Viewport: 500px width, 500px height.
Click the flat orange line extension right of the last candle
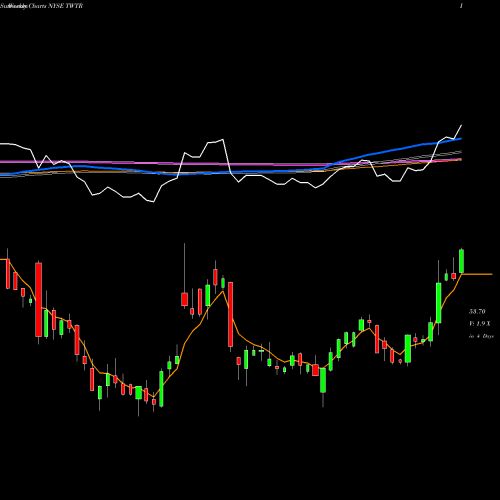tap(477, 274)
